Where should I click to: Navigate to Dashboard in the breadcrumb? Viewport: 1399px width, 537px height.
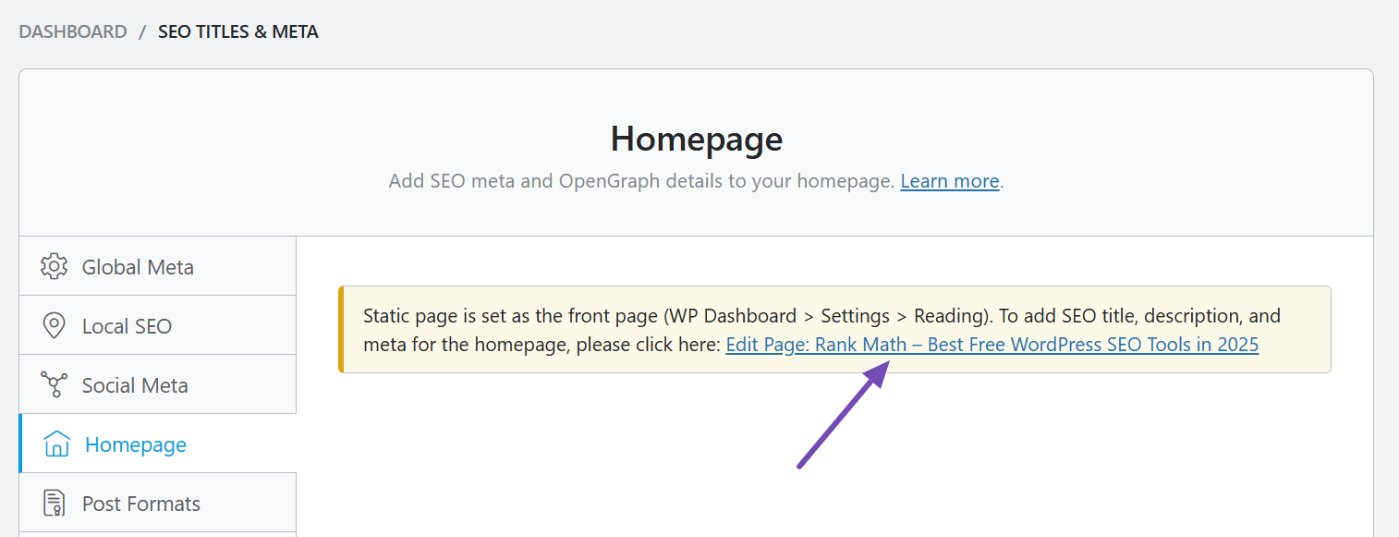(73, 32)
